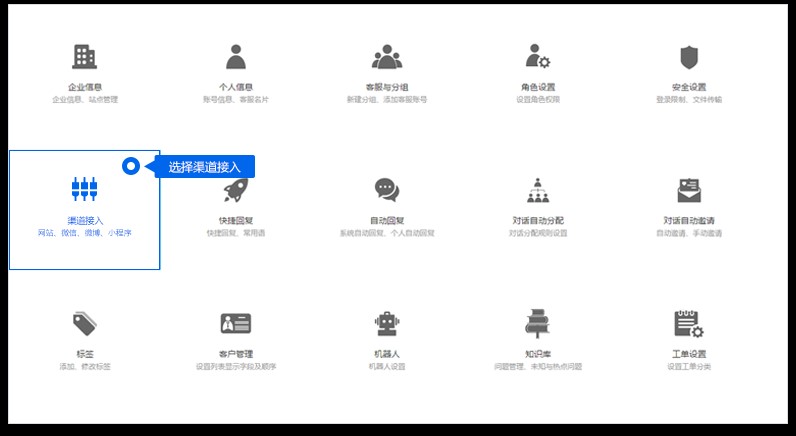
Task: Click the subtitle 设置列表显示字段及顺序
Action: (x=236, y=366)
